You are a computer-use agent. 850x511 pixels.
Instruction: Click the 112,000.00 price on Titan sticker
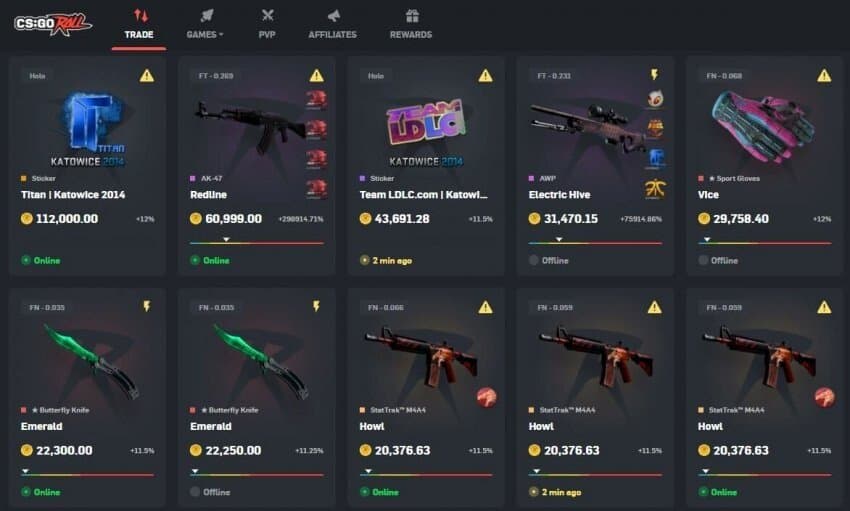[x=67, y=219]
